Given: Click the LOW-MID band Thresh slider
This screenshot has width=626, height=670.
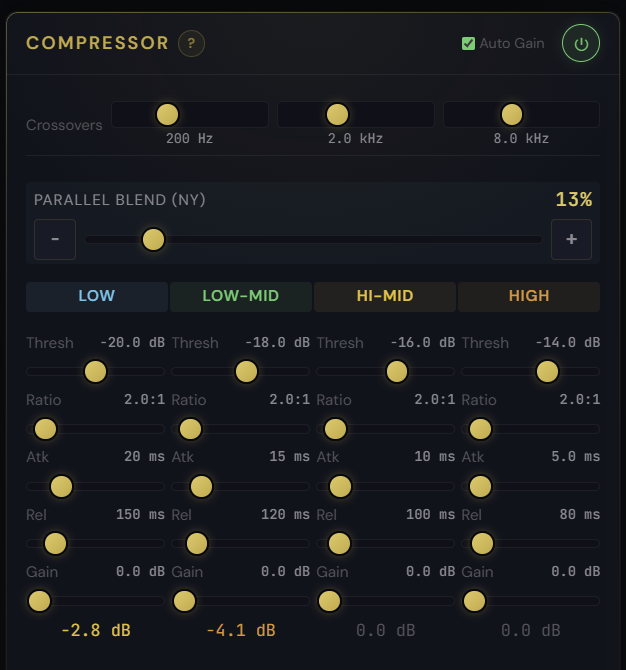Looking at the screenshot, I should 241,371.
